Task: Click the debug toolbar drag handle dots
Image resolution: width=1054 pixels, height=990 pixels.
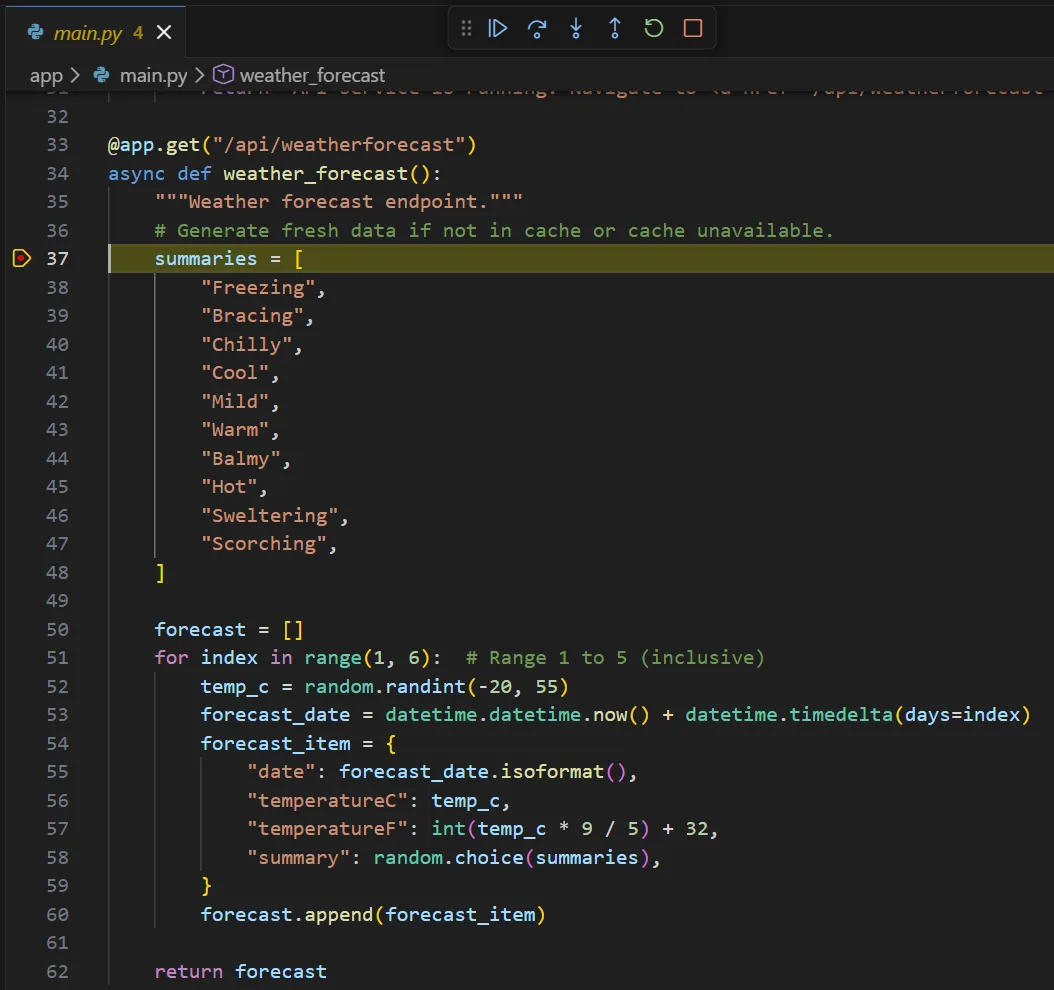Action: tap(466, 28)
